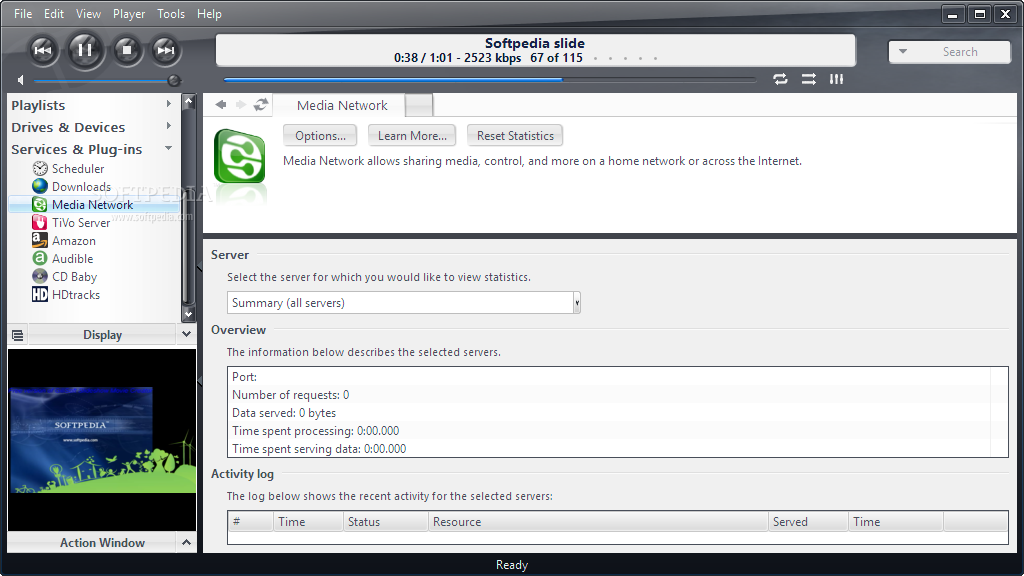Viewport: 1024px width, 576px height.
Task: Minimize the player window
Action: [x=953, y=14]
